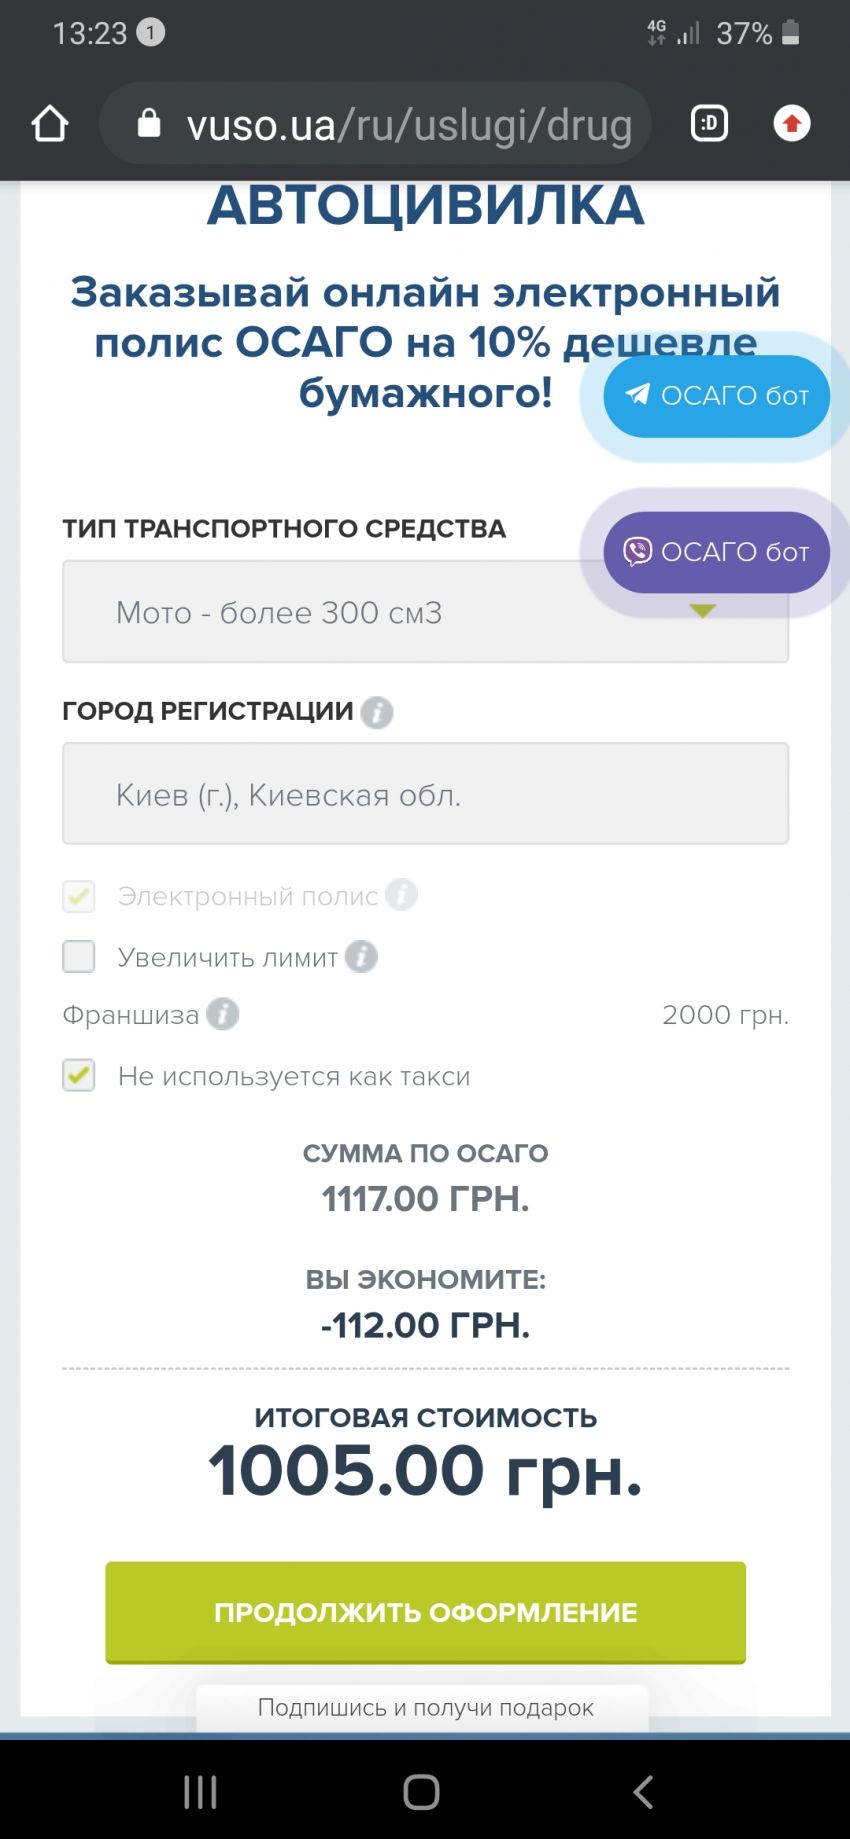Tap the padlock site security icon

click(x=149, y=123)
